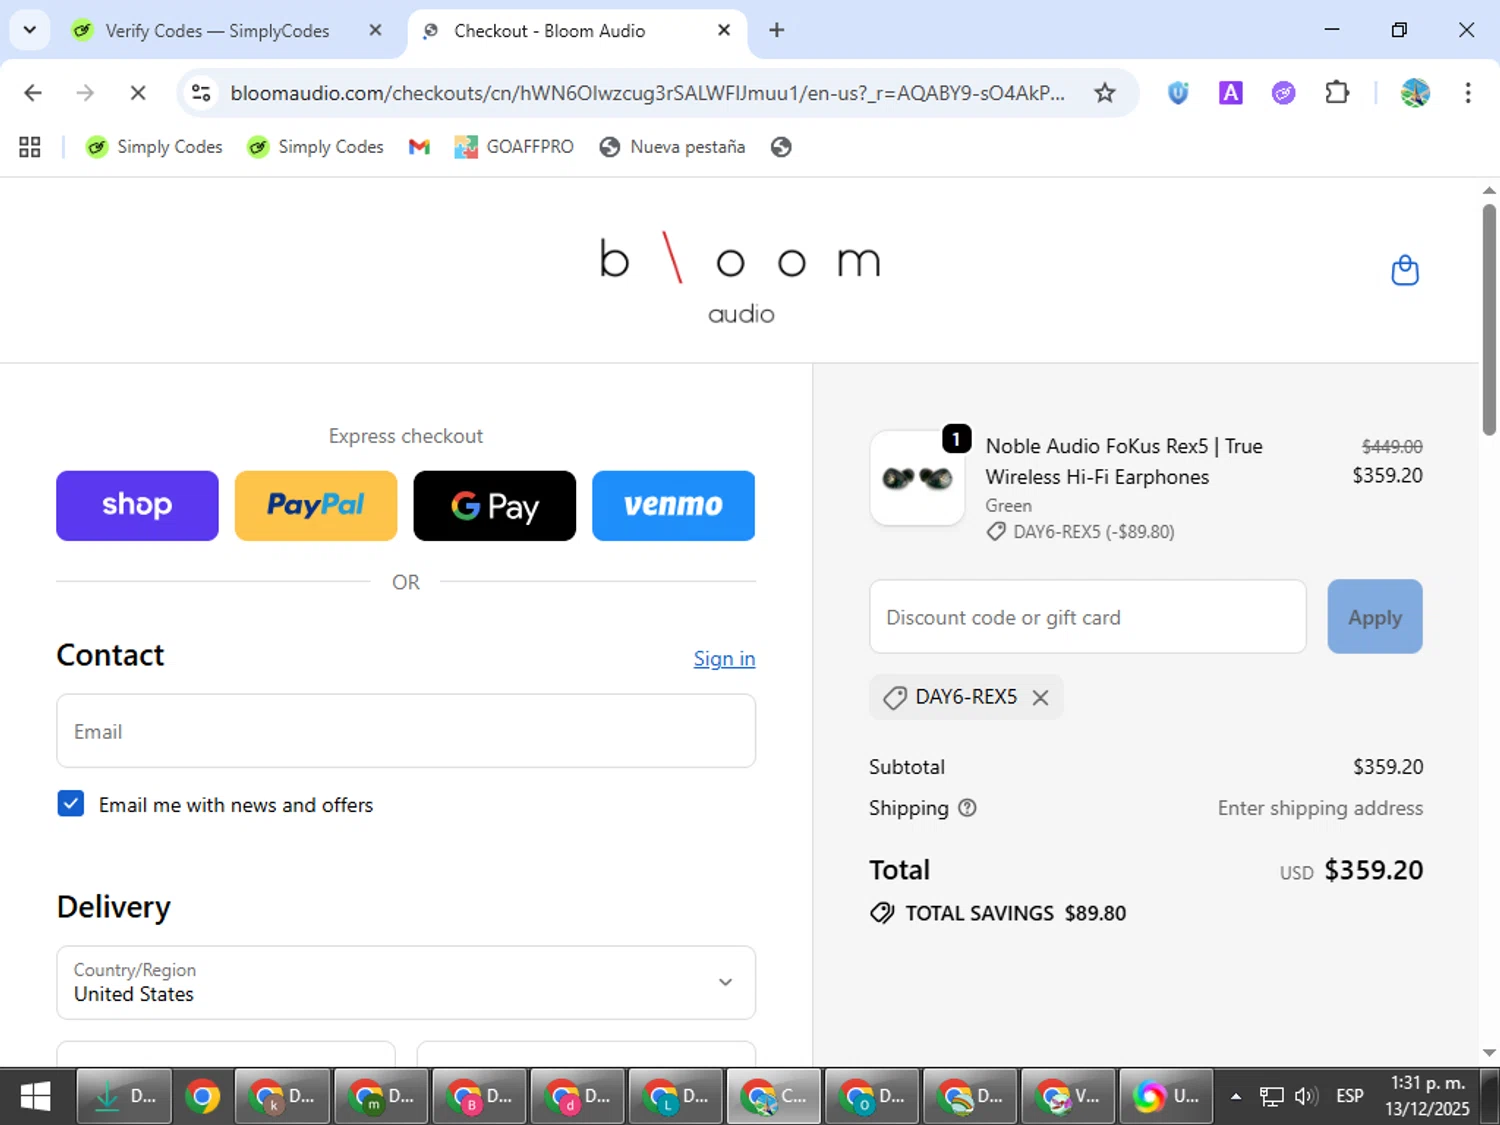
Task: Click the browser address bar URL
Action: tap(647, 93)
